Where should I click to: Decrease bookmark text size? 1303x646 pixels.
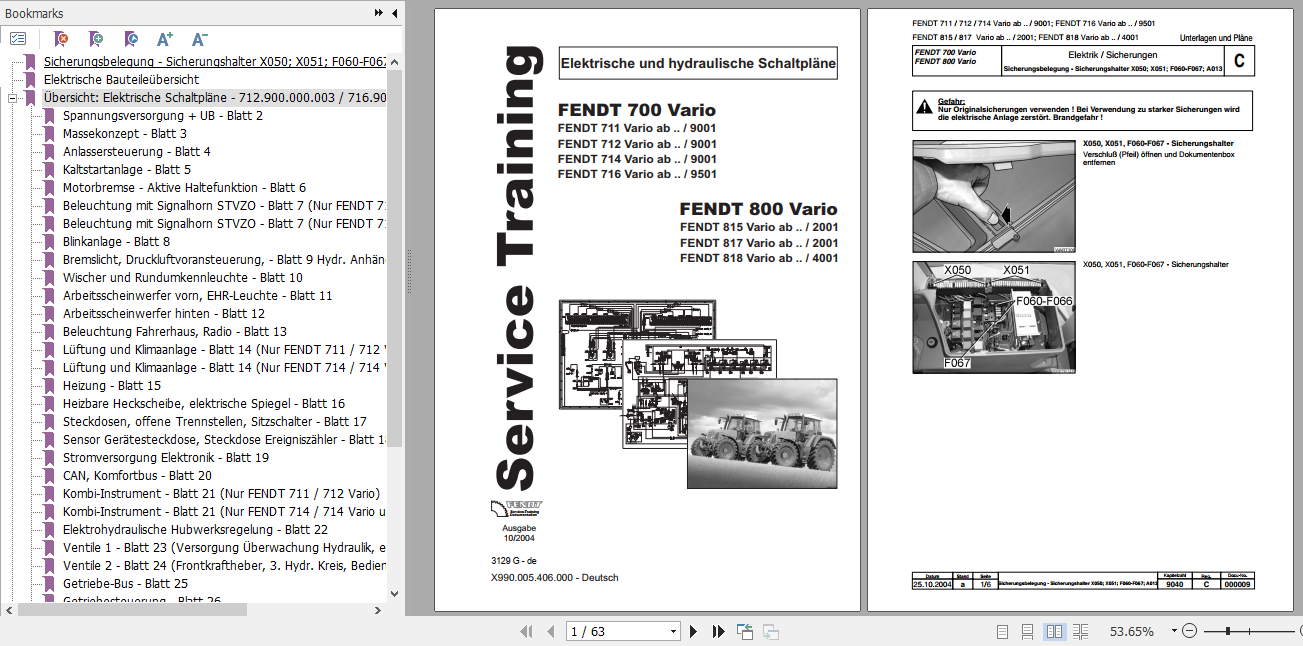(199, 39)
